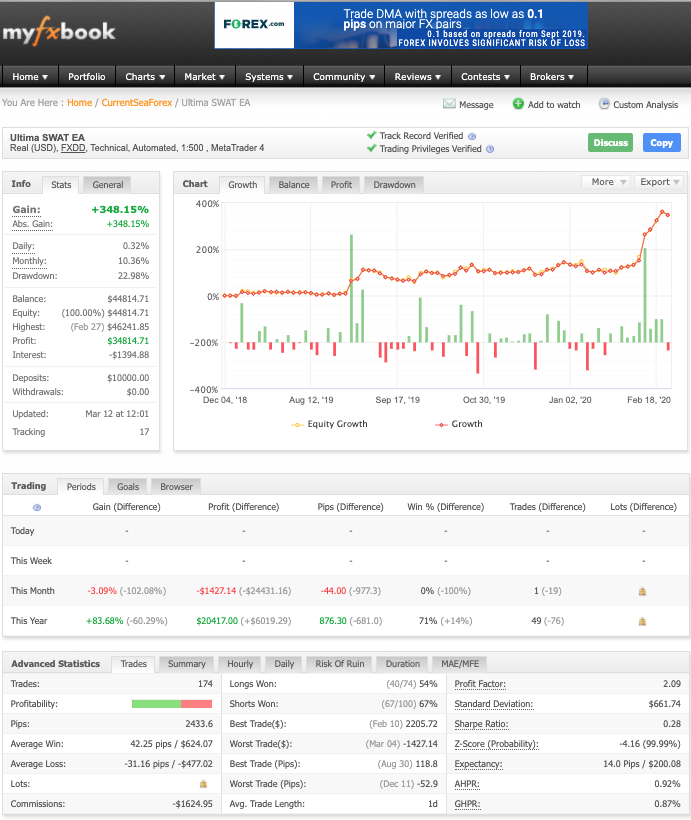Click the Profitability green-red bar
The width and height of the screenshot is (691, 820).
(x=172, y=704)
